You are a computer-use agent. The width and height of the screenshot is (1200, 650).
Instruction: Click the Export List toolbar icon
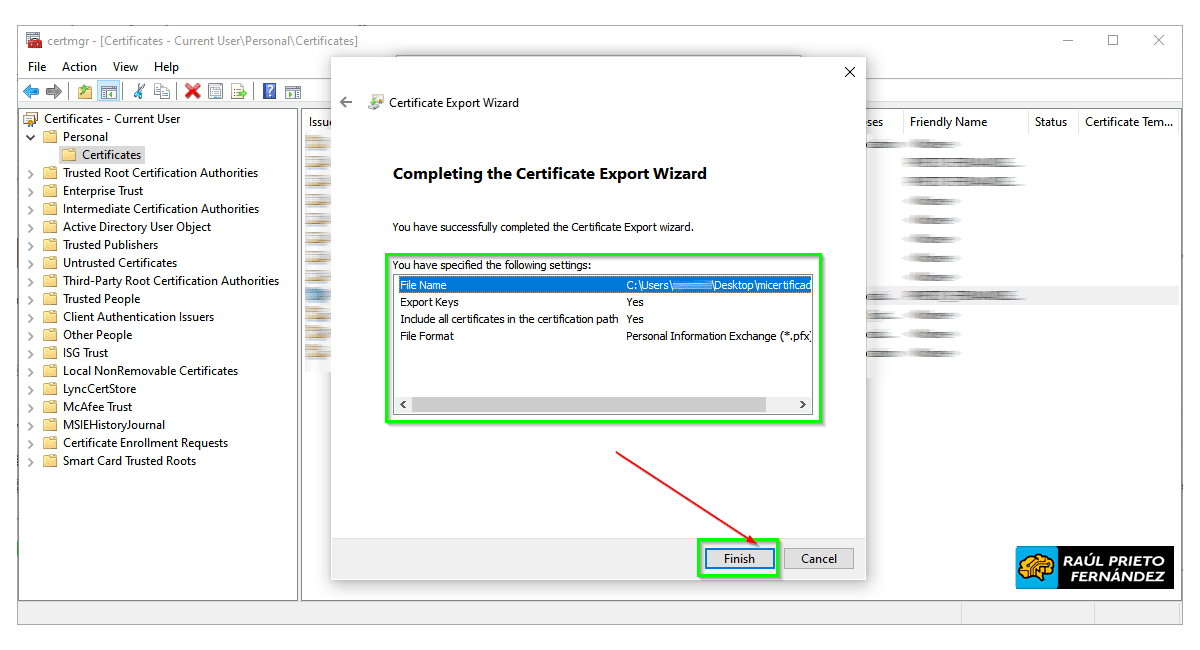[x=239, y=92]
